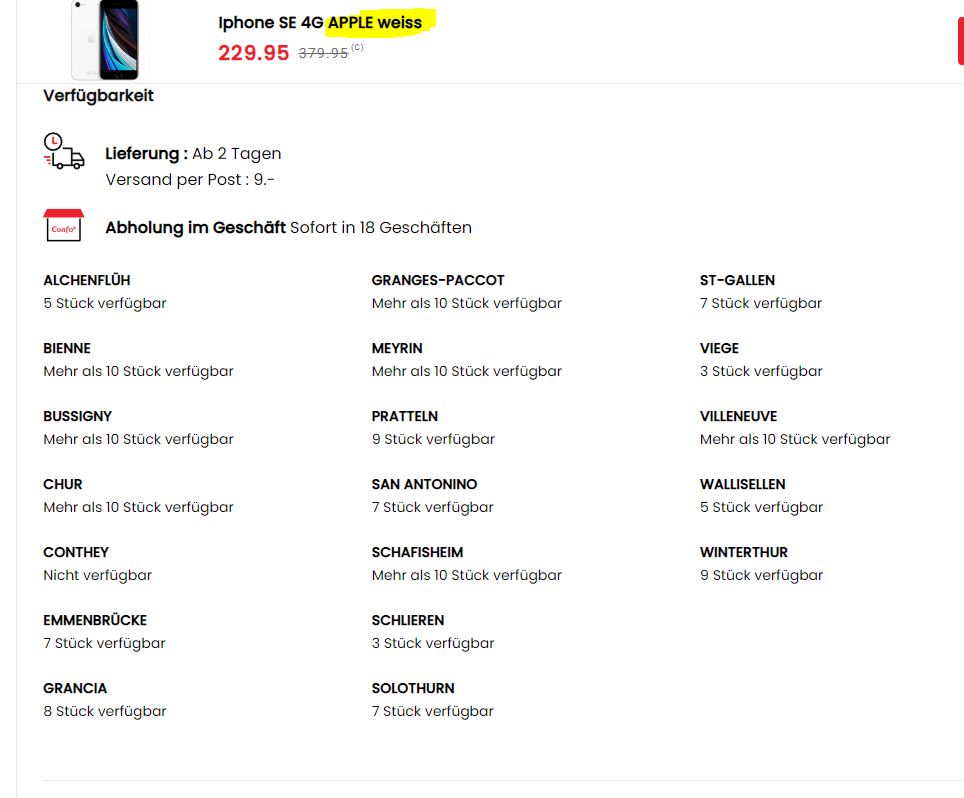Click the red 229.95 sale price
964x798 pixels.
(x=253, y=53)
